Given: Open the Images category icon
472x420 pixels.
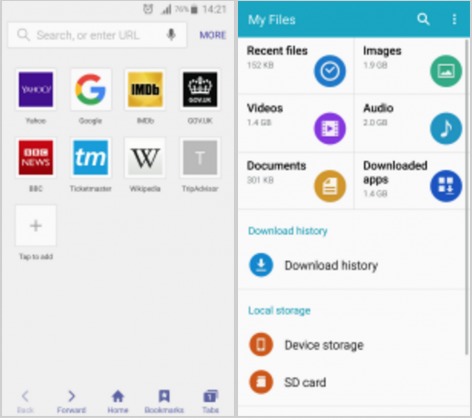Looking at the screenshot, I should (446, 71).
